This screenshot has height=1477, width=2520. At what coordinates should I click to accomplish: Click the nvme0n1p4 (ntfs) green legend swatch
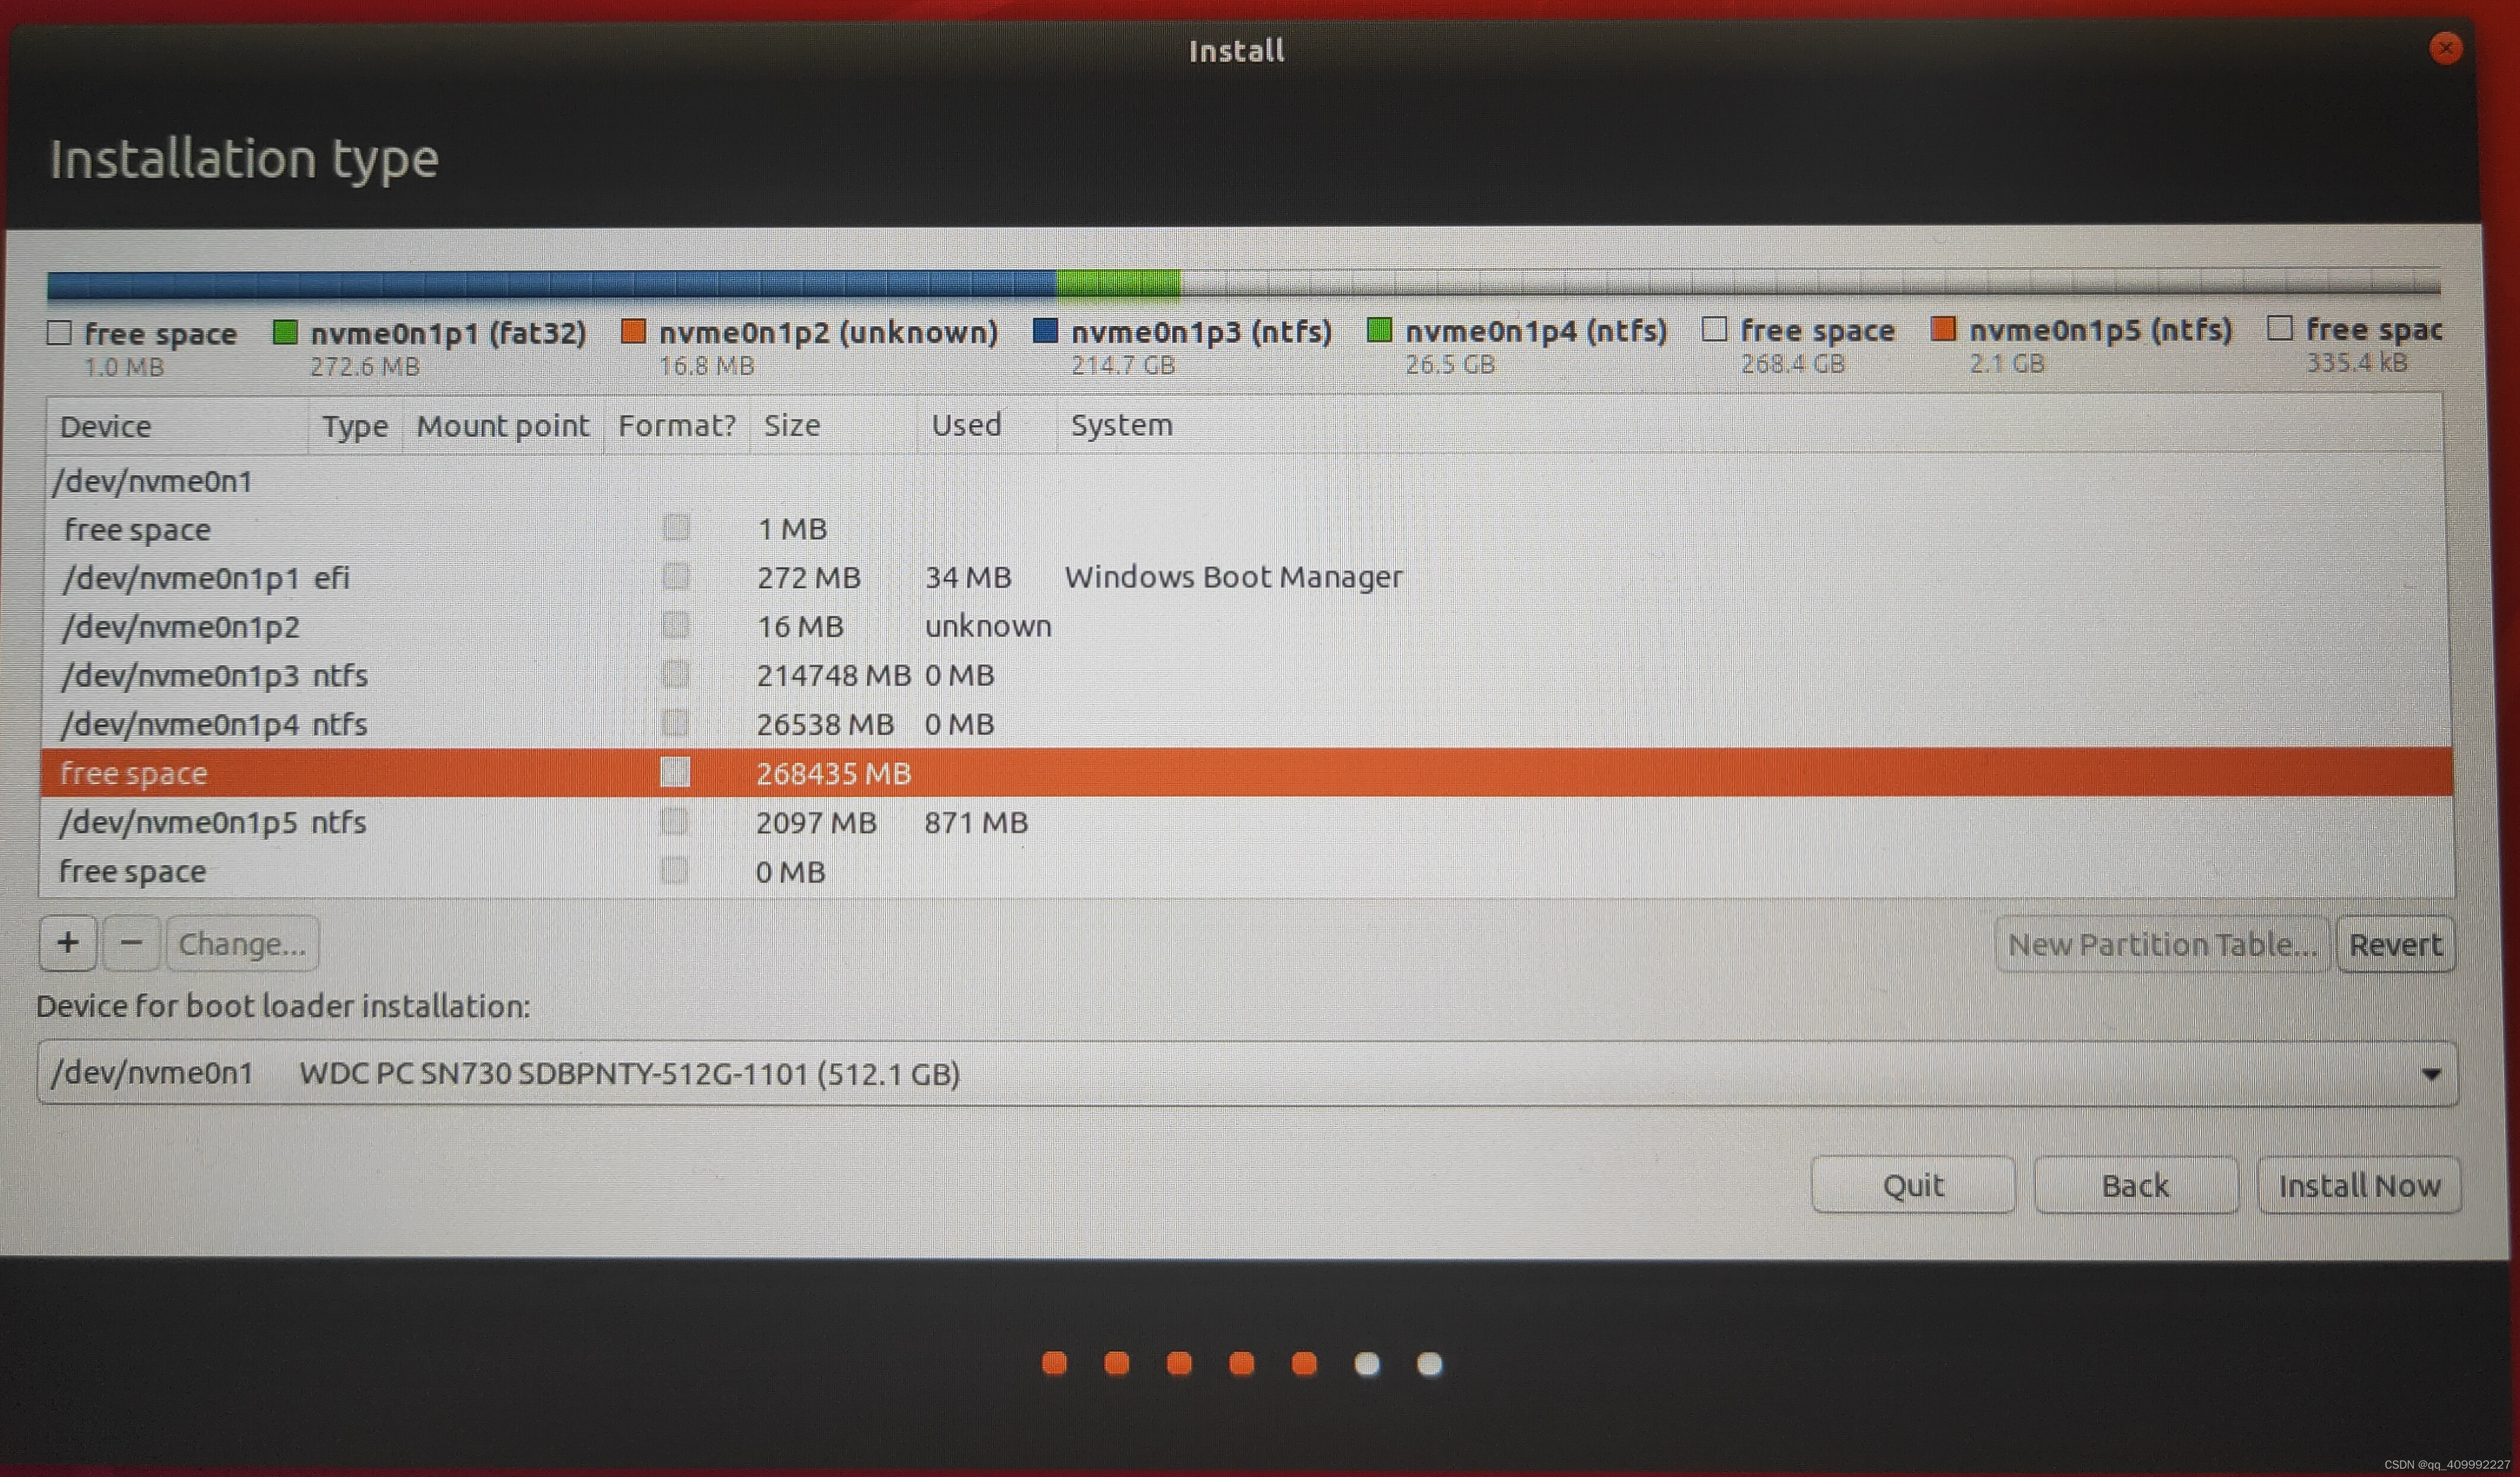tap(1379, 329)
